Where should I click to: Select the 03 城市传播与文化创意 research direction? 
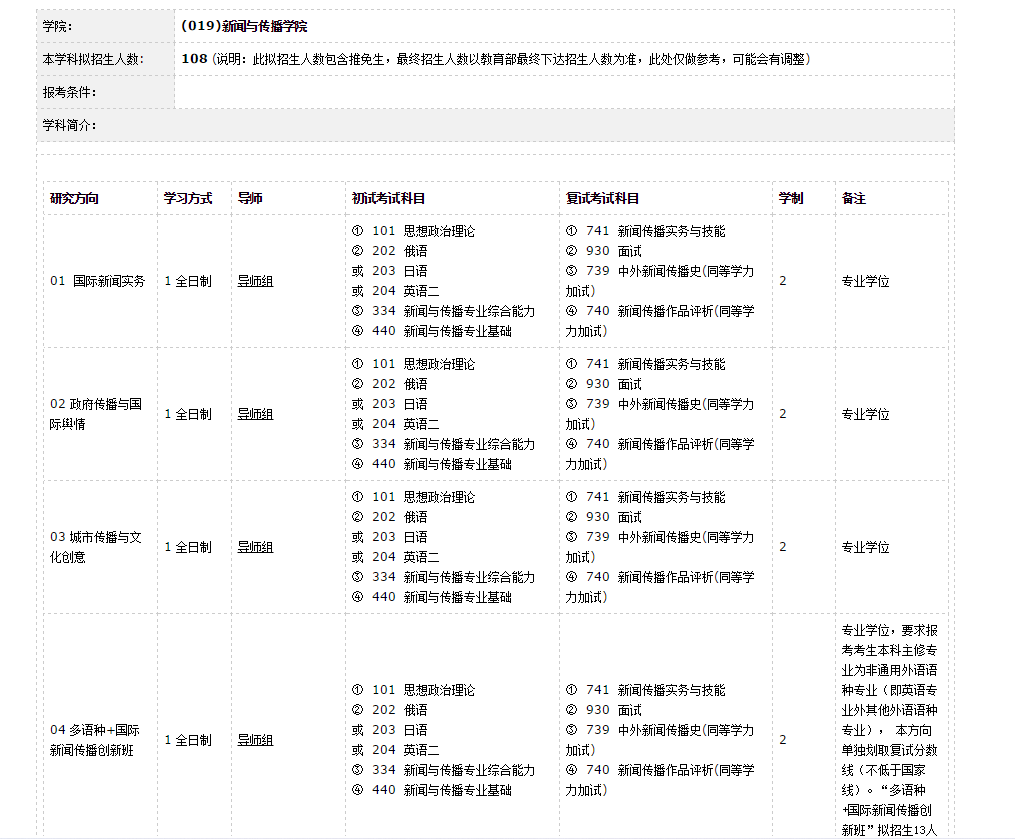coord(96,547)
